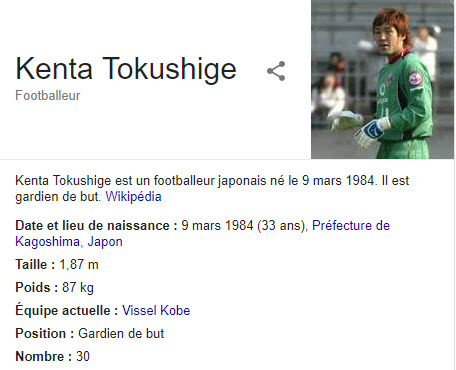456x370 pixels.
Task: Click the Footballeur subtitle
Action: coord(48,96)
